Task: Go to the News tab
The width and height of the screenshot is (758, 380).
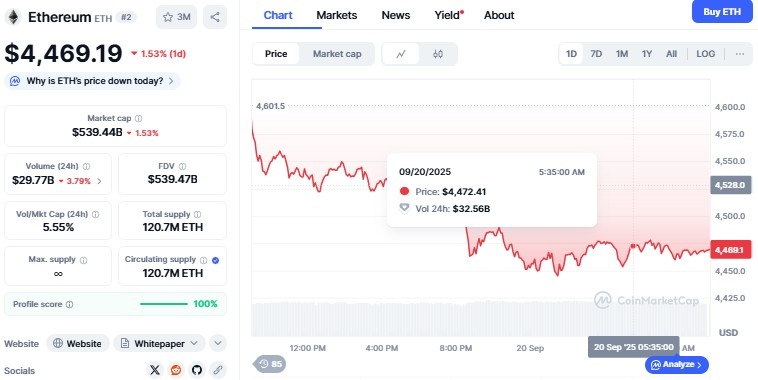Action: tap(395, 15)
